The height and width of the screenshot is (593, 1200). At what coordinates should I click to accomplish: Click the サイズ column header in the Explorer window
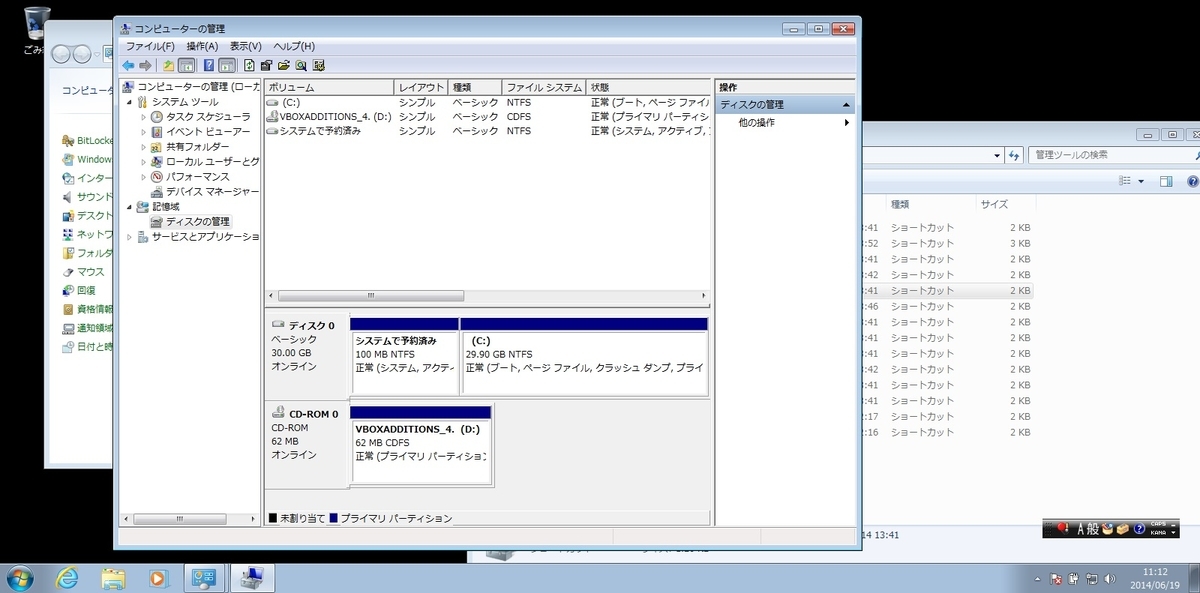click(1006, 203)
